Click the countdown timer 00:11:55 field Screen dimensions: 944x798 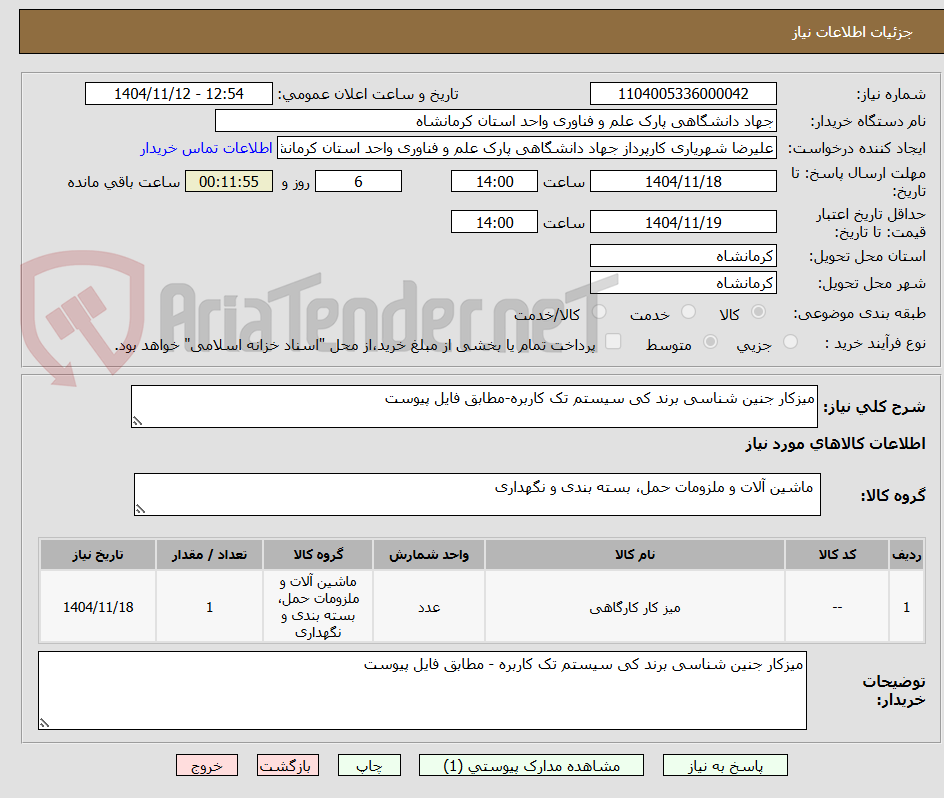click(229, 181)
